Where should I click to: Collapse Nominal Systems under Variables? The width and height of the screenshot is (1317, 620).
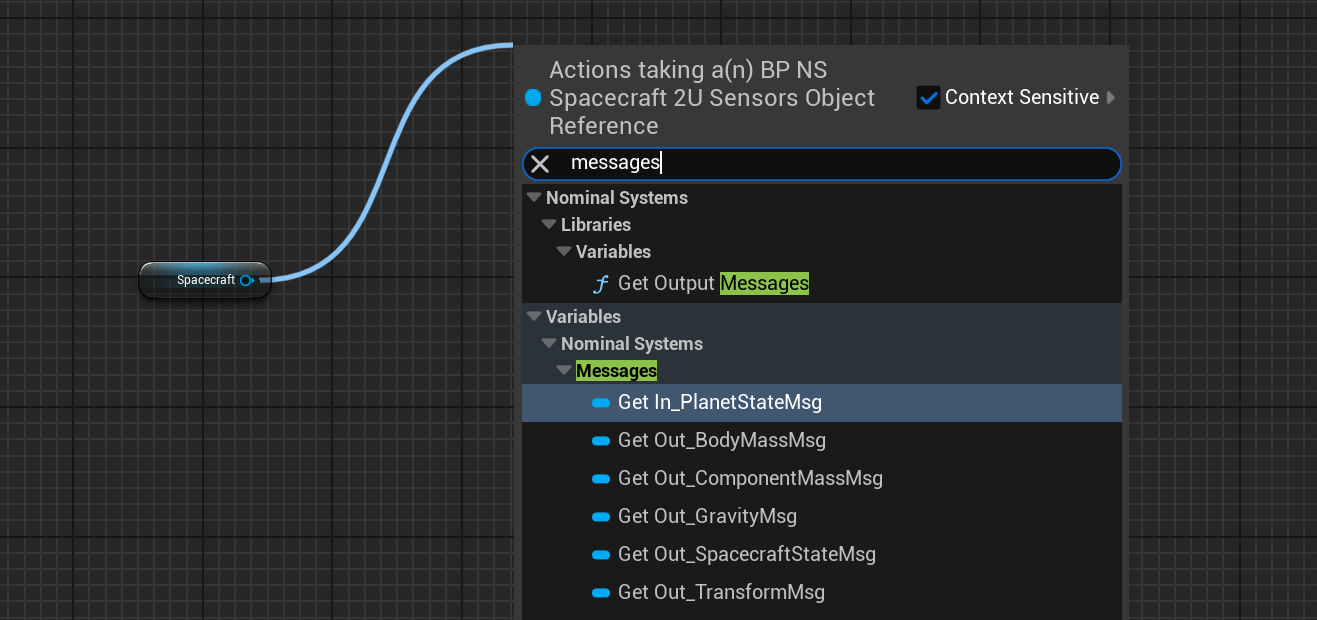point(549,344)
